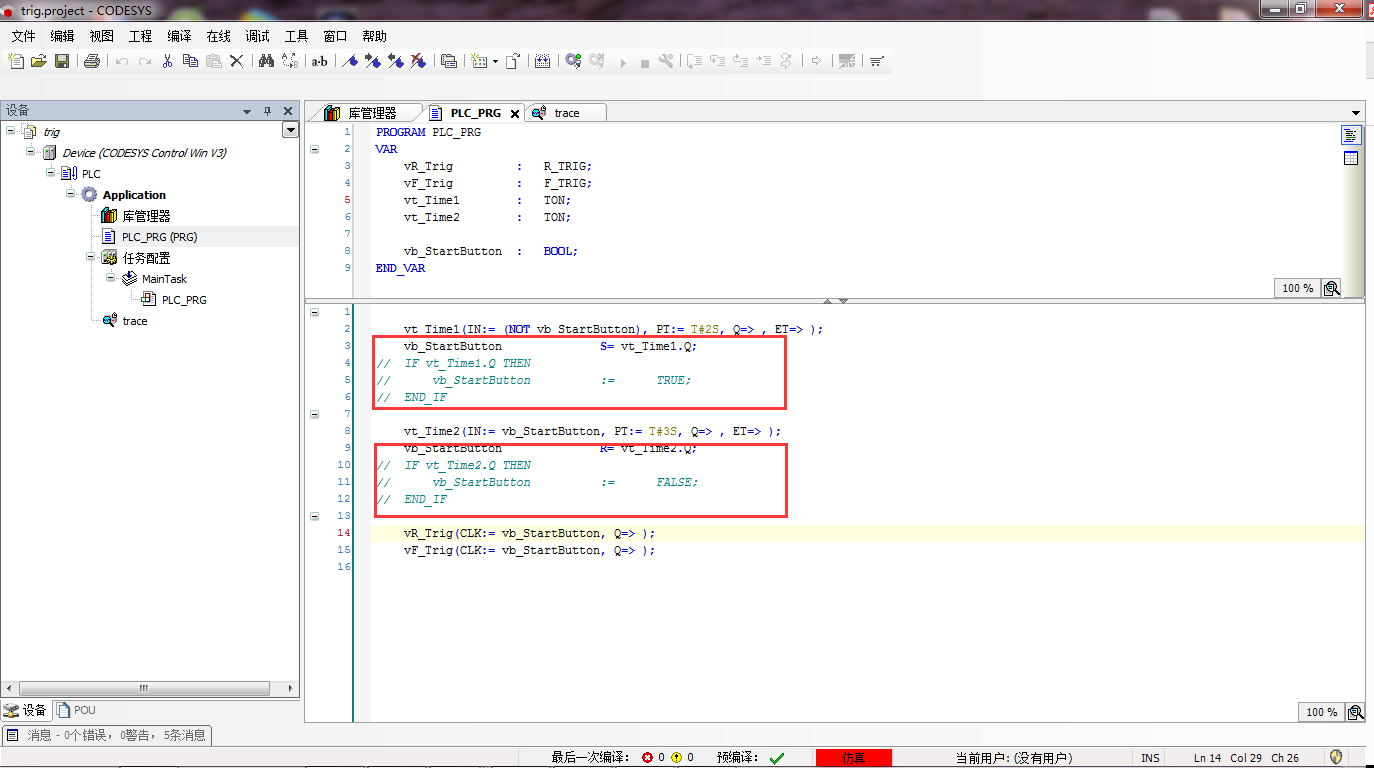Open the 消息 messages panel button
This screenshot has width=1374, height=768.
tap(107, 735)
